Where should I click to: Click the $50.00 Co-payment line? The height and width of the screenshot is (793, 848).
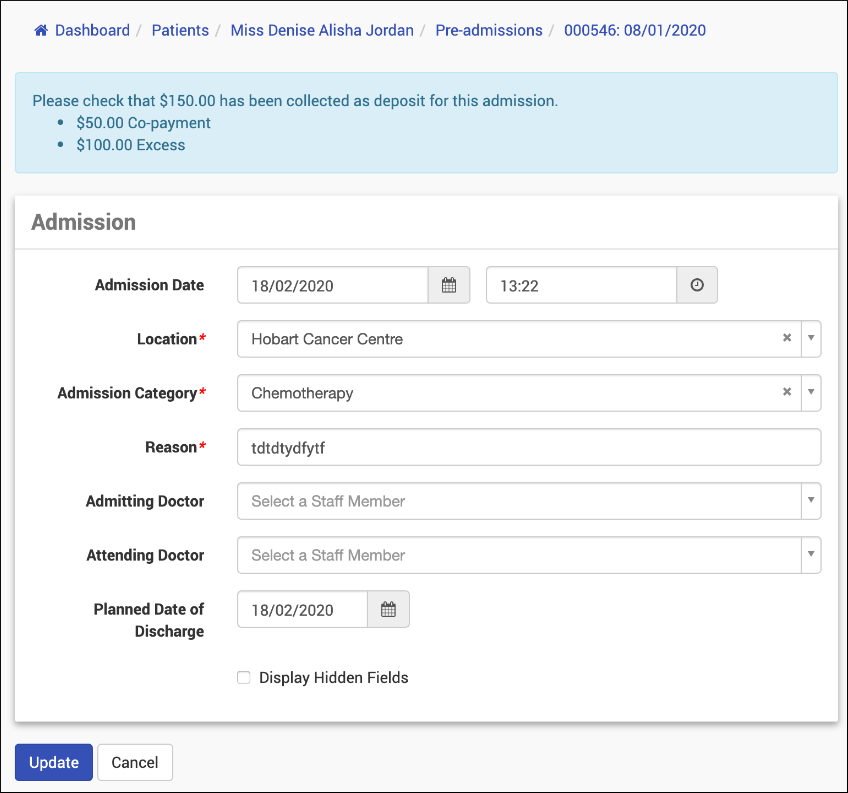[x=143, y=123]
